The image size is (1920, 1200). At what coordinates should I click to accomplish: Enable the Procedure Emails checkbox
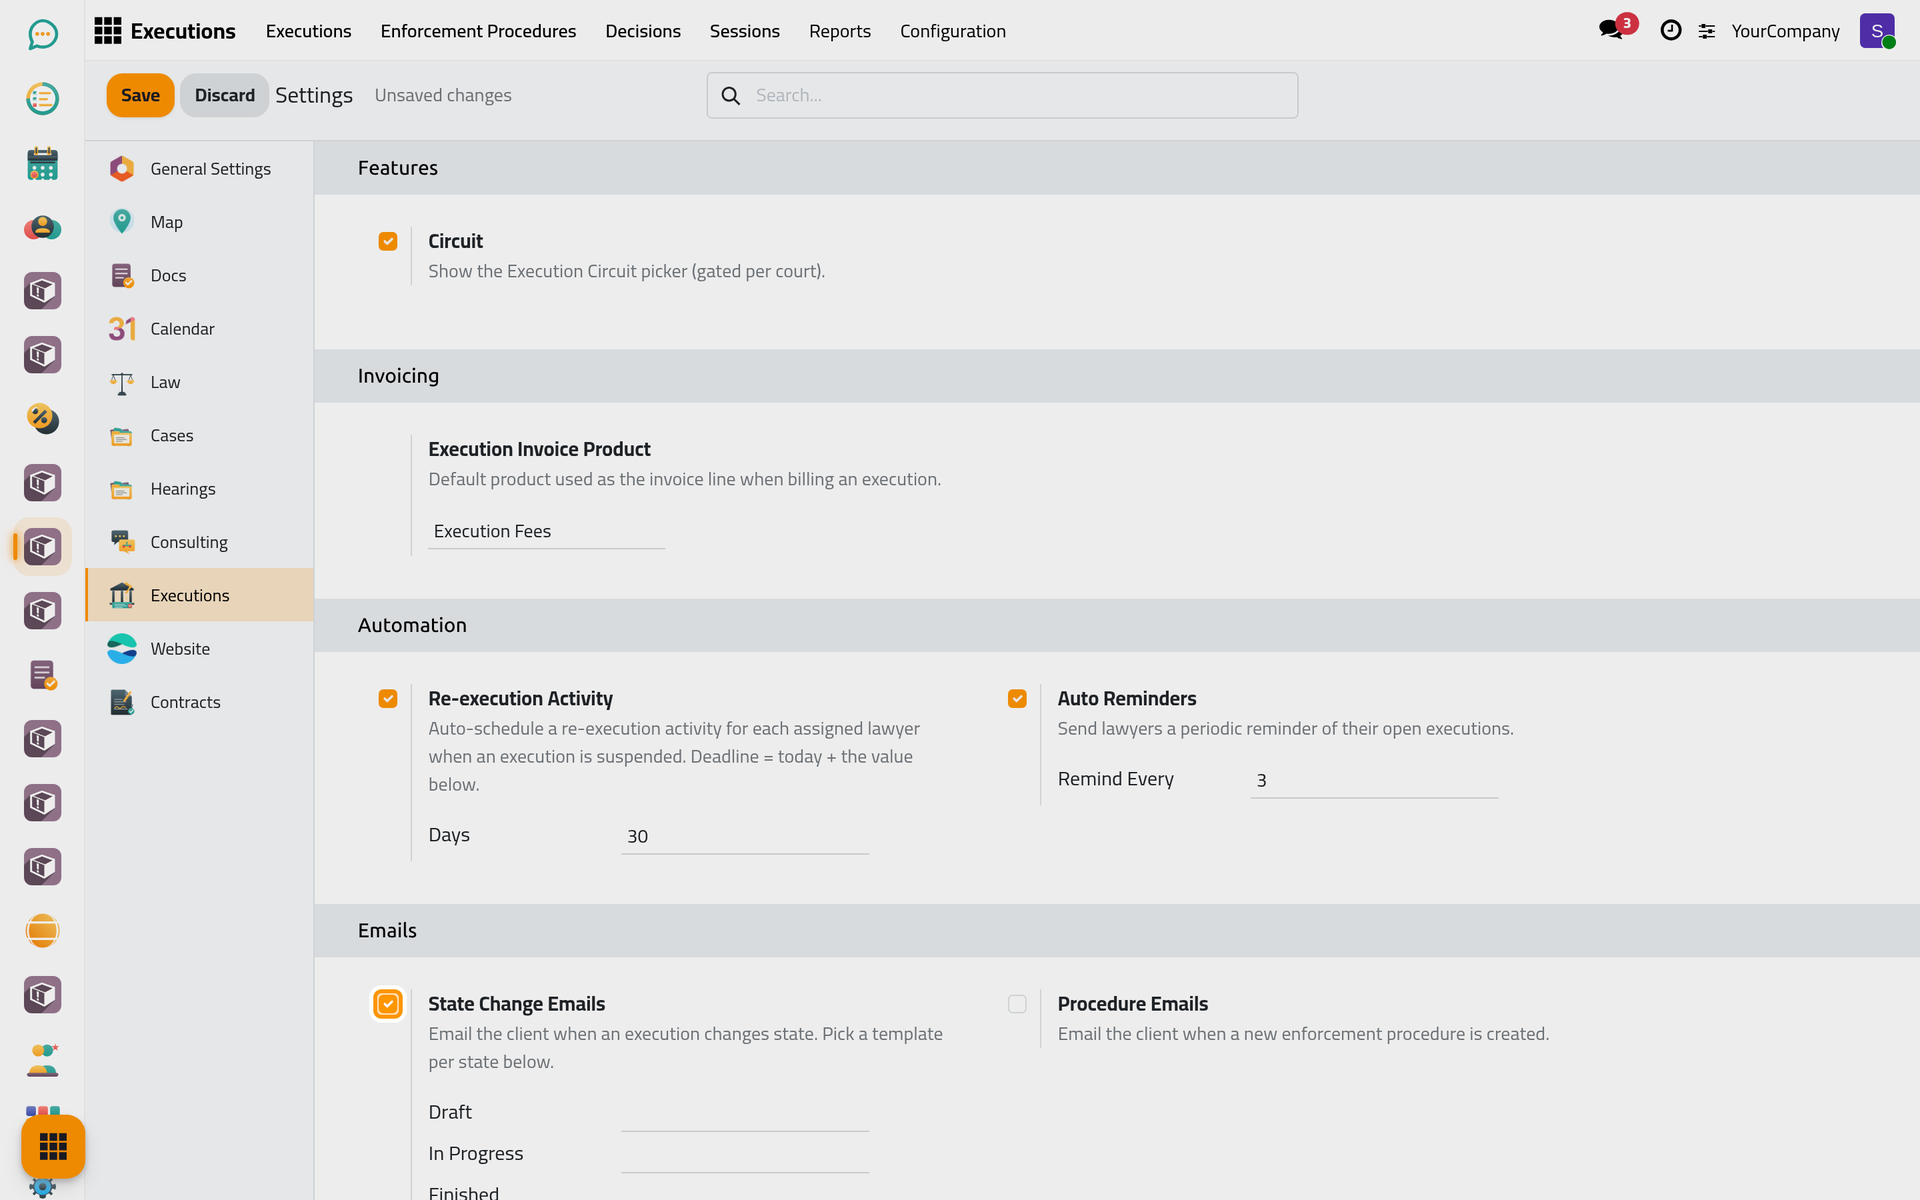[1017, 1004]
